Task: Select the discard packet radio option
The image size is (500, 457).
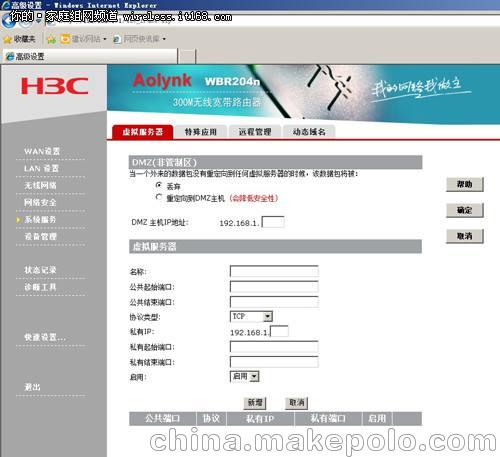Action: pyautogui.click(x=159, y=185)
